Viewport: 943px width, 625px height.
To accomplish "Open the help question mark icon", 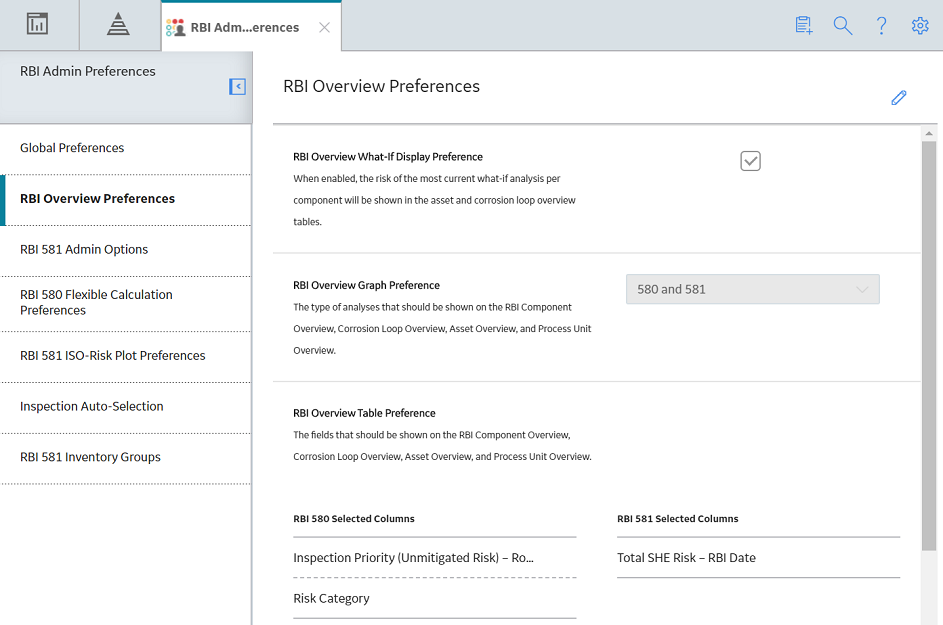I will coord(882,25).
